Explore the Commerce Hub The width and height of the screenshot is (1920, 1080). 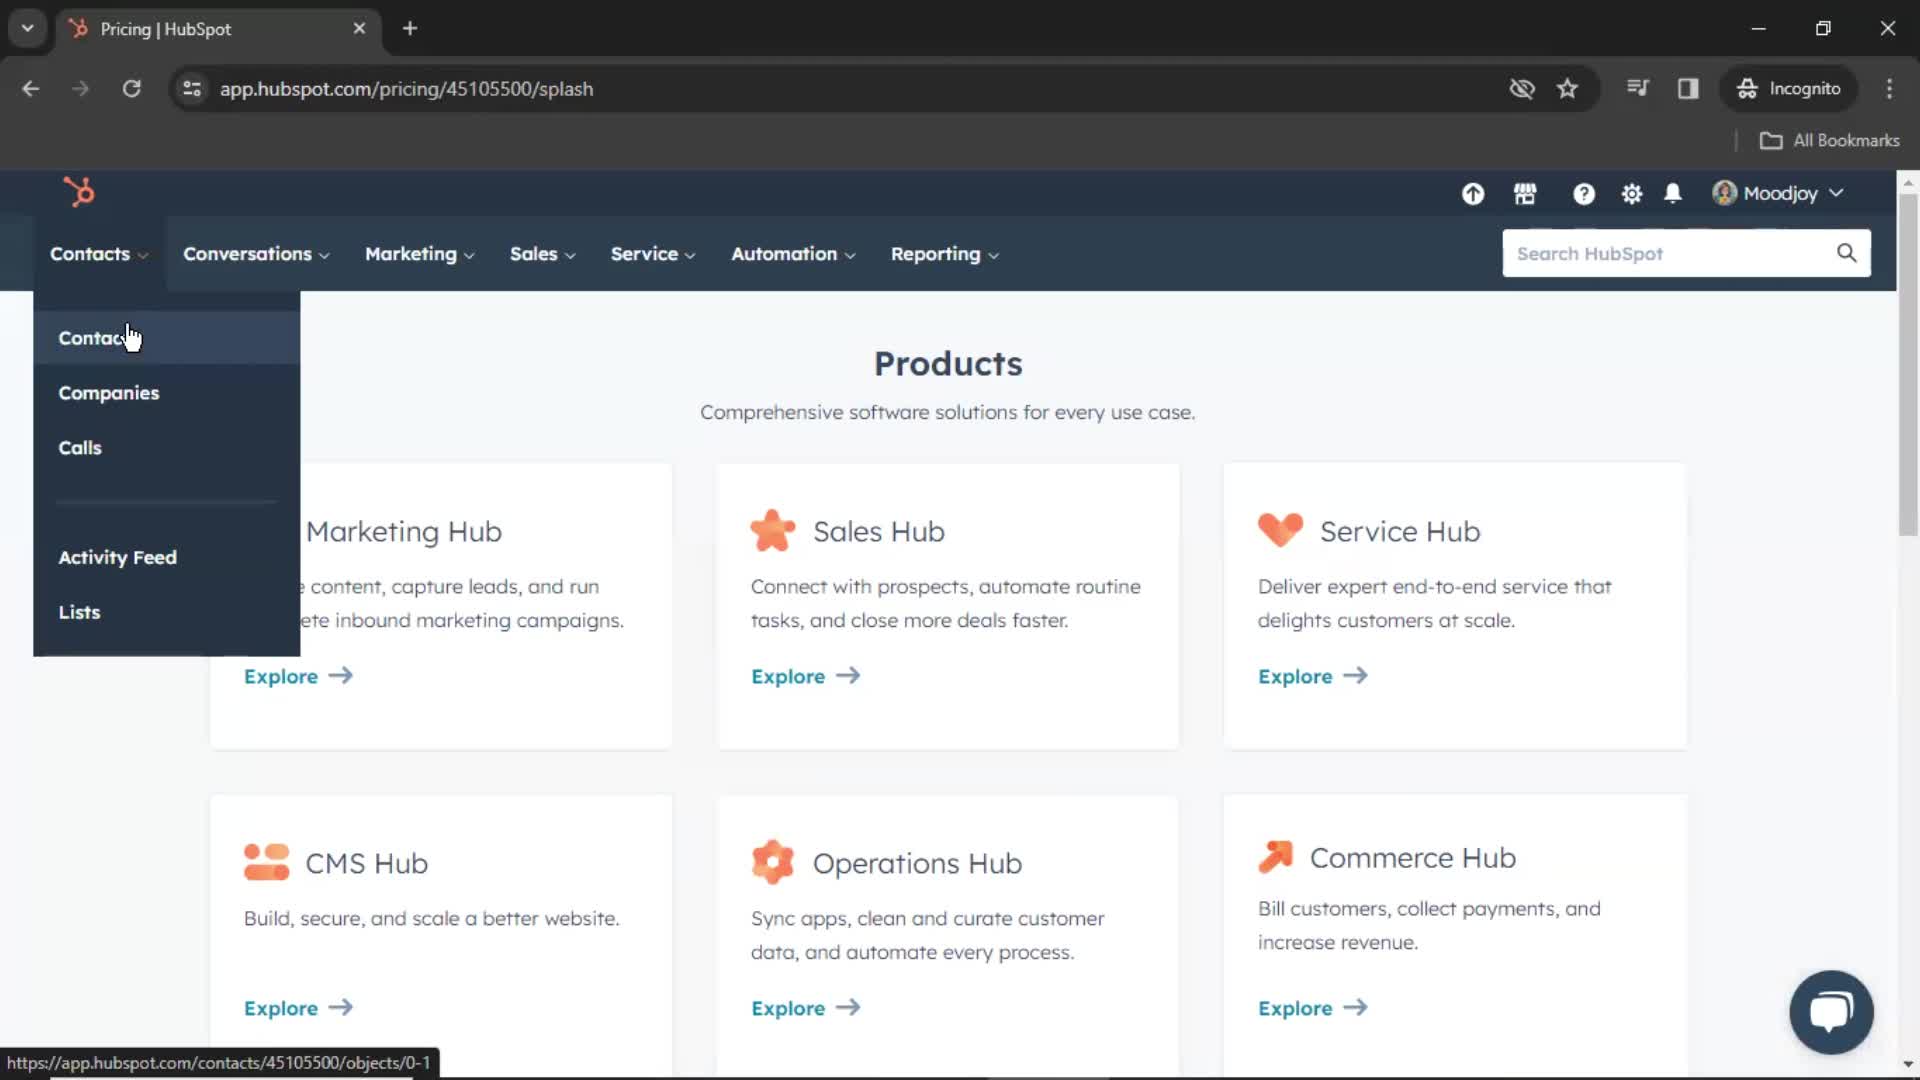pos(1312,1008)
